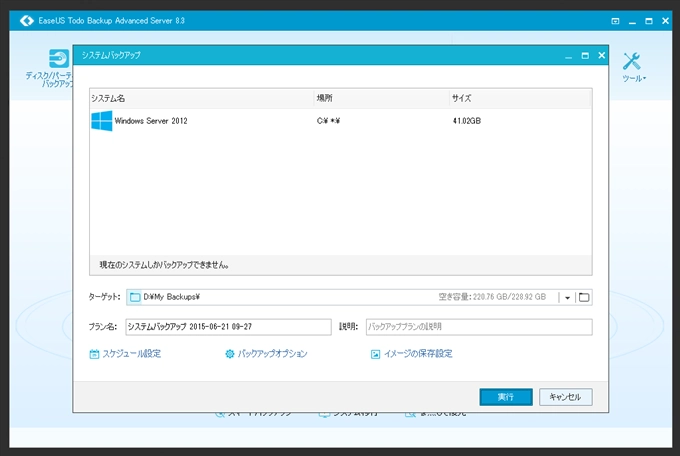Open イメージの保存設定 link
Viewport: 680px width, 456px height.
(418, 354)
